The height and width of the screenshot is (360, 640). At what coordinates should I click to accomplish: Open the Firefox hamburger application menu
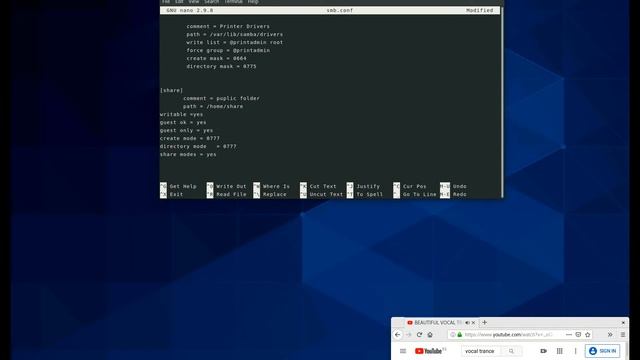[x=623, y=335]
